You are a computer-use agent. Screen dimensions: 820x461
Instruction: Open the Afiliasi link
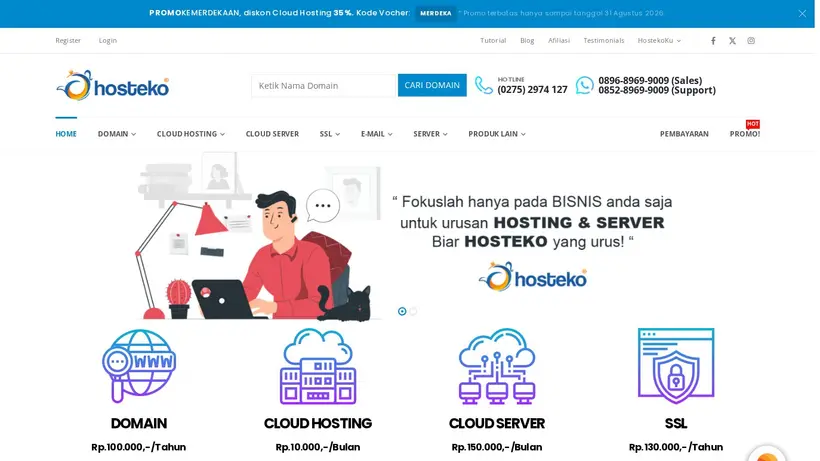[x=559, y=40]
